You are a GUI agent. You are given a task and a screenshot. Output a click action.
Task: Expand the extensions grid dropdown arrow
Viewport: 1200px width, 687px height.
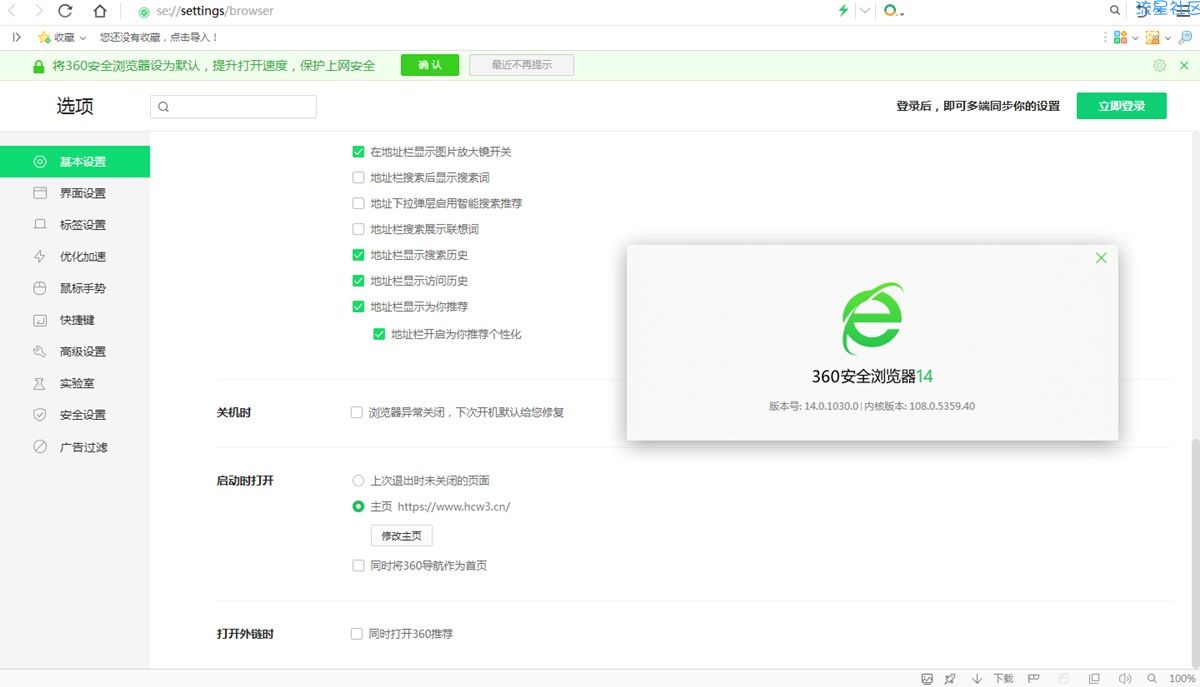[x=1136, y=37]
